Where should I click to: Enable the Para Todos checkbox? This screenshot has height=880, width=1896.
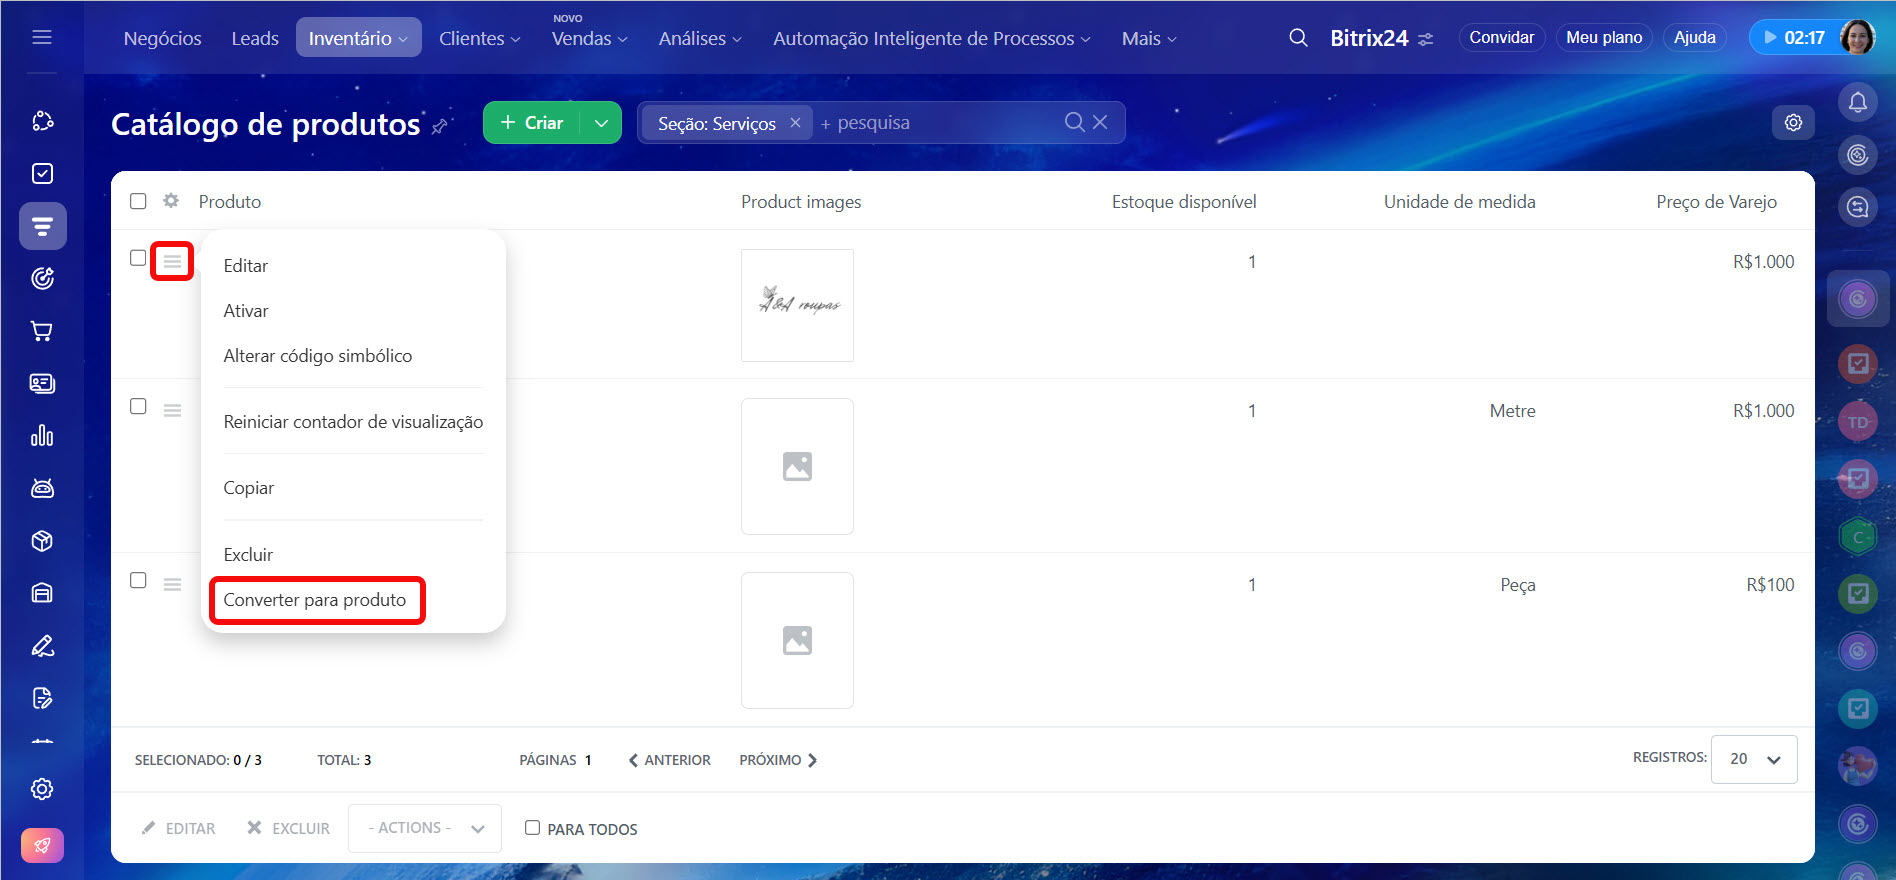[x=532, y=828]
